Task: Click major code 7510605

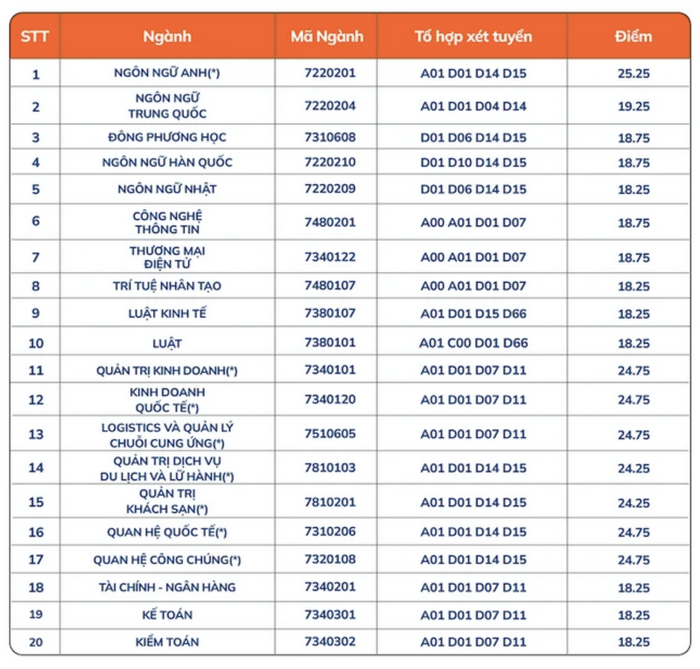Action: point(330,433)
